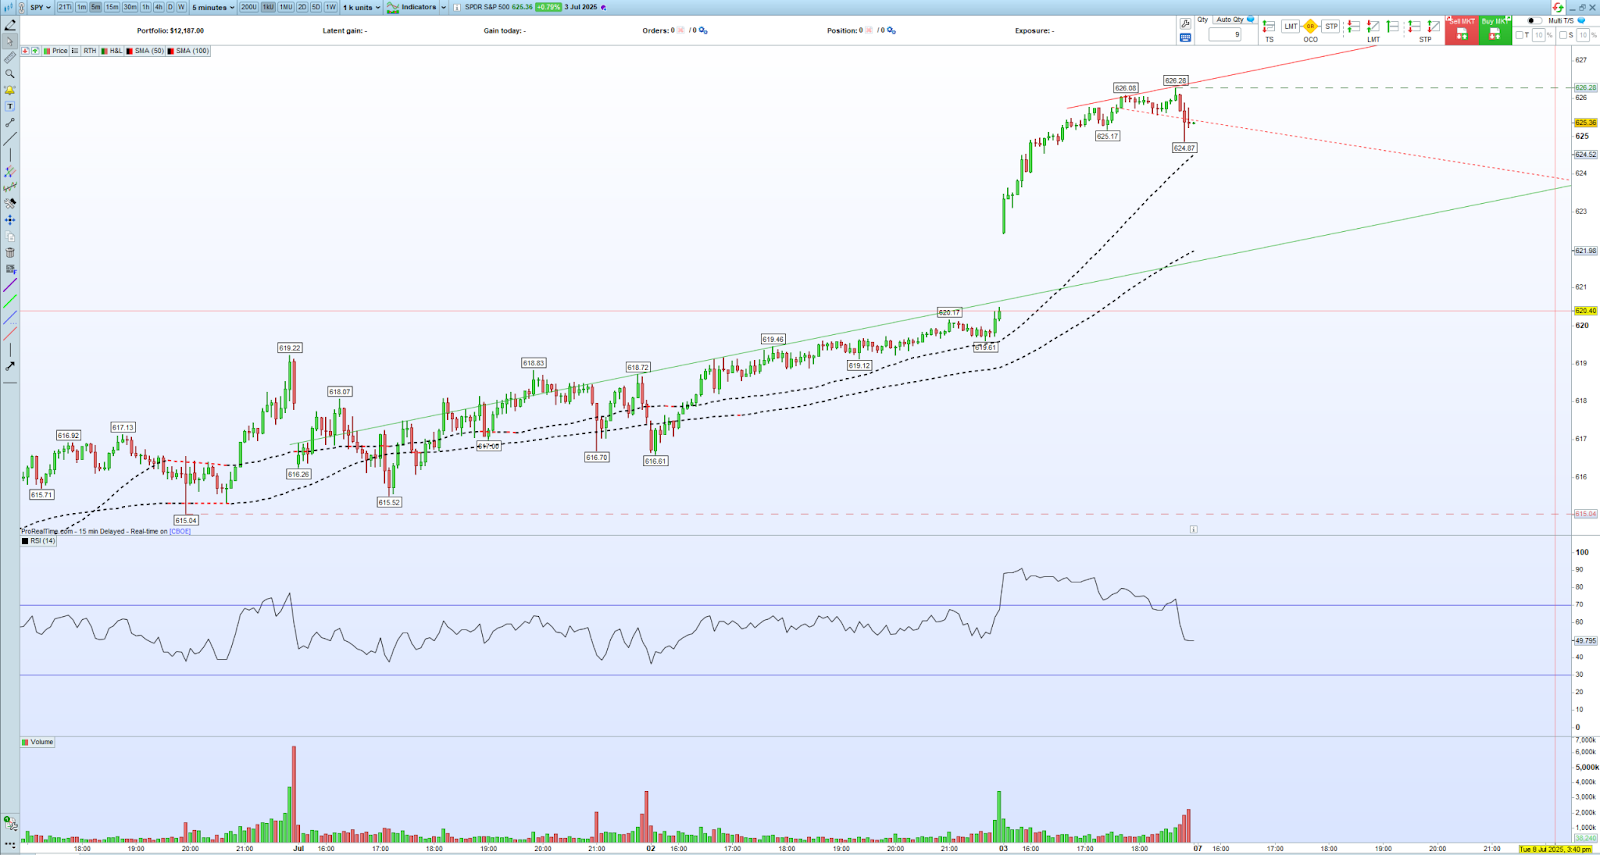Click the CBOE real-time link
This screenshot has width=1600, height=855.
pyautogui.click(x=180, y=531)
